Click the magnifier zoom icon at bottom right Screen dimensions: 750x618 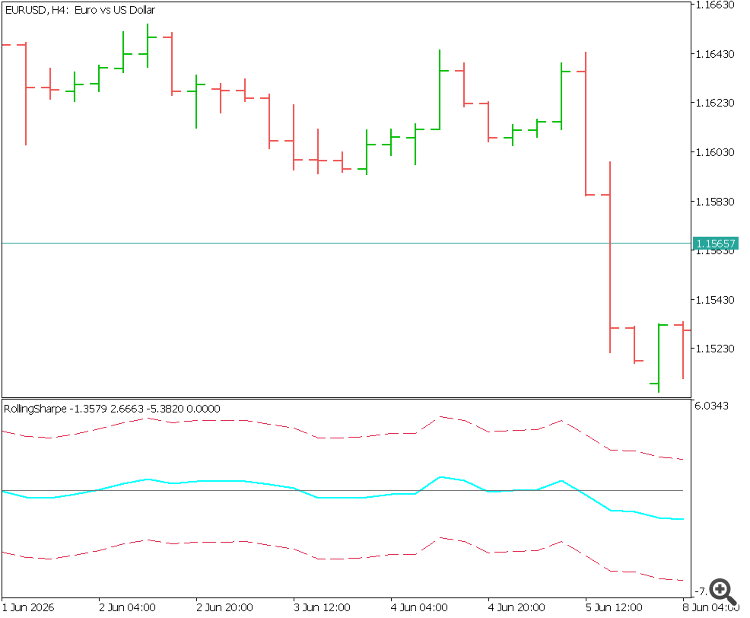pos(723,592)
